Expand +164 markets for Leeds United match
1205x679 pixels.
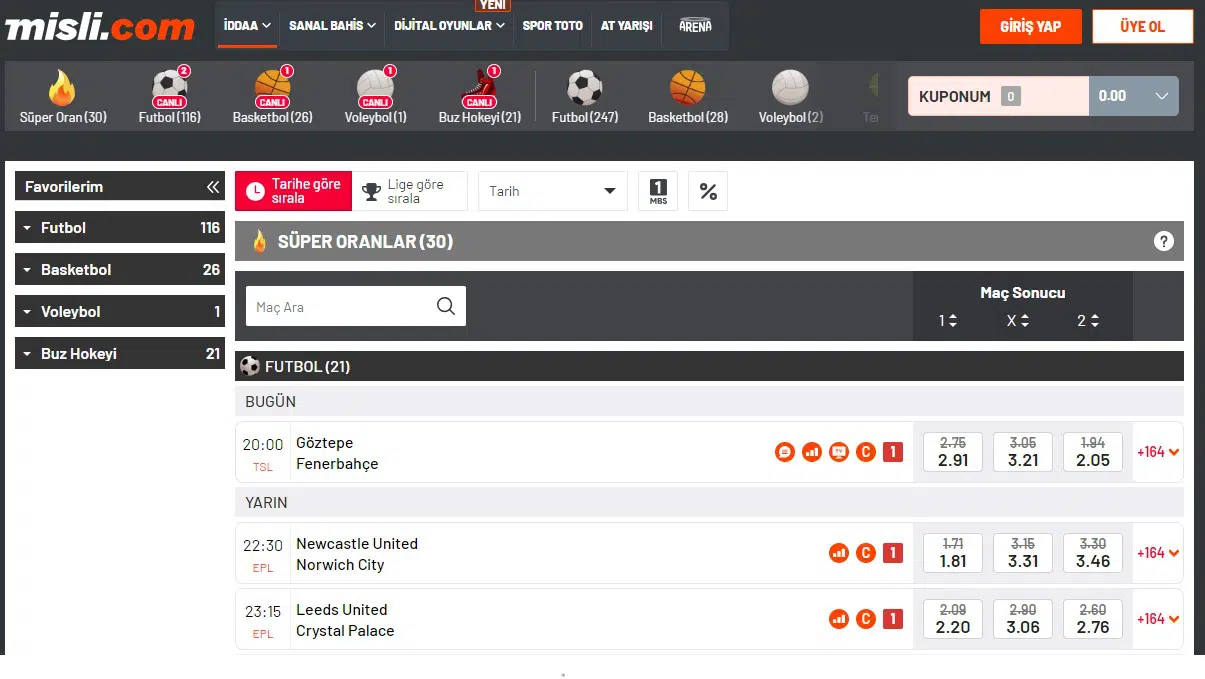click(x=1157, y=619)
